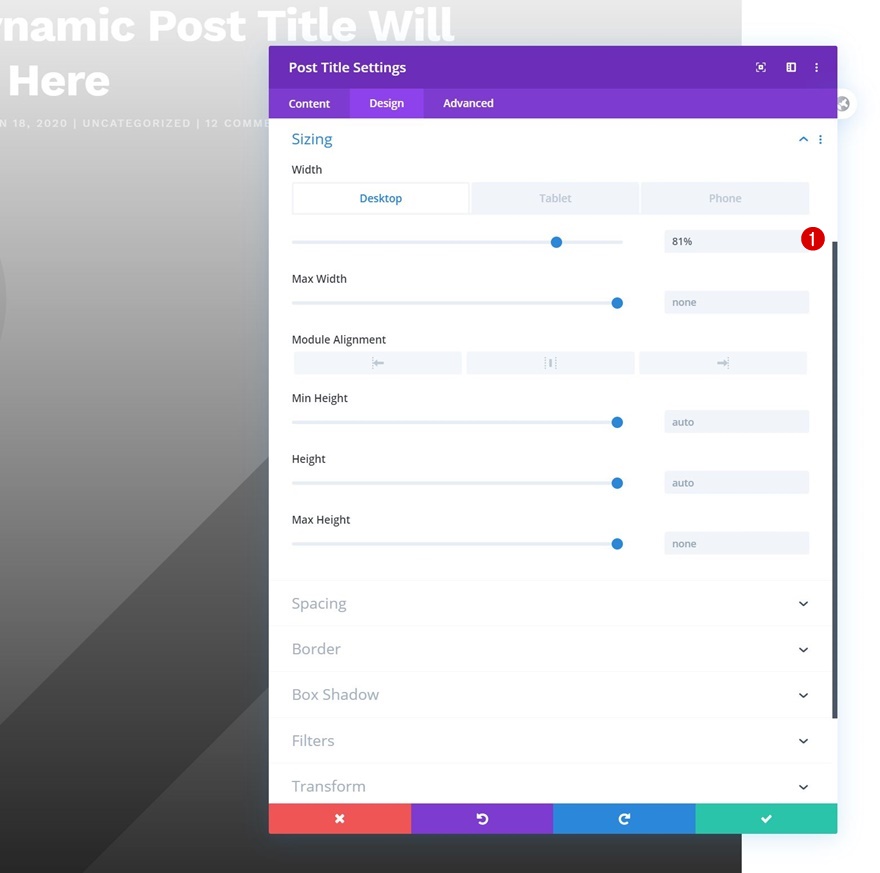Viewport: 880px width, 873px height.
Task: Click the UNCATEGORIZED post meta link
Action: pyautogui.click(x=136, y=123)
